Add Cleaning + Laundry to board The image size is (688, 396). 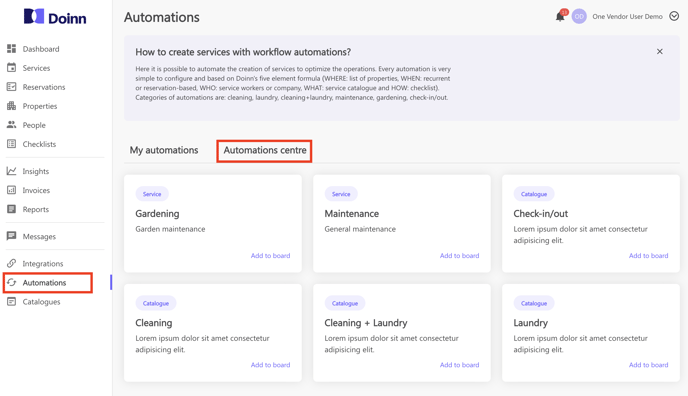pyautogui.click(x=459, y=364)
